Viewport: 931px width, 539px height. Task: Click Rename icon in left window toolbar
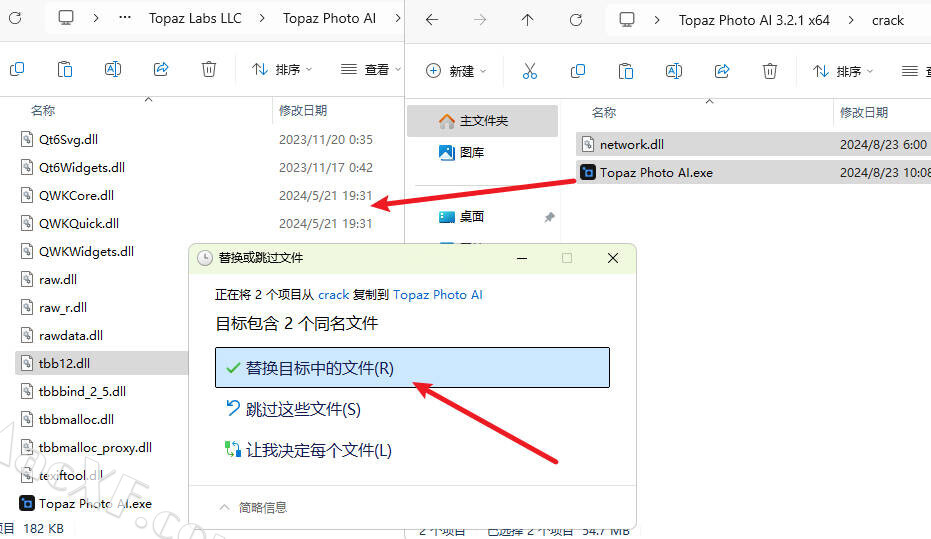pyautogui.click(x=113, y=69)
